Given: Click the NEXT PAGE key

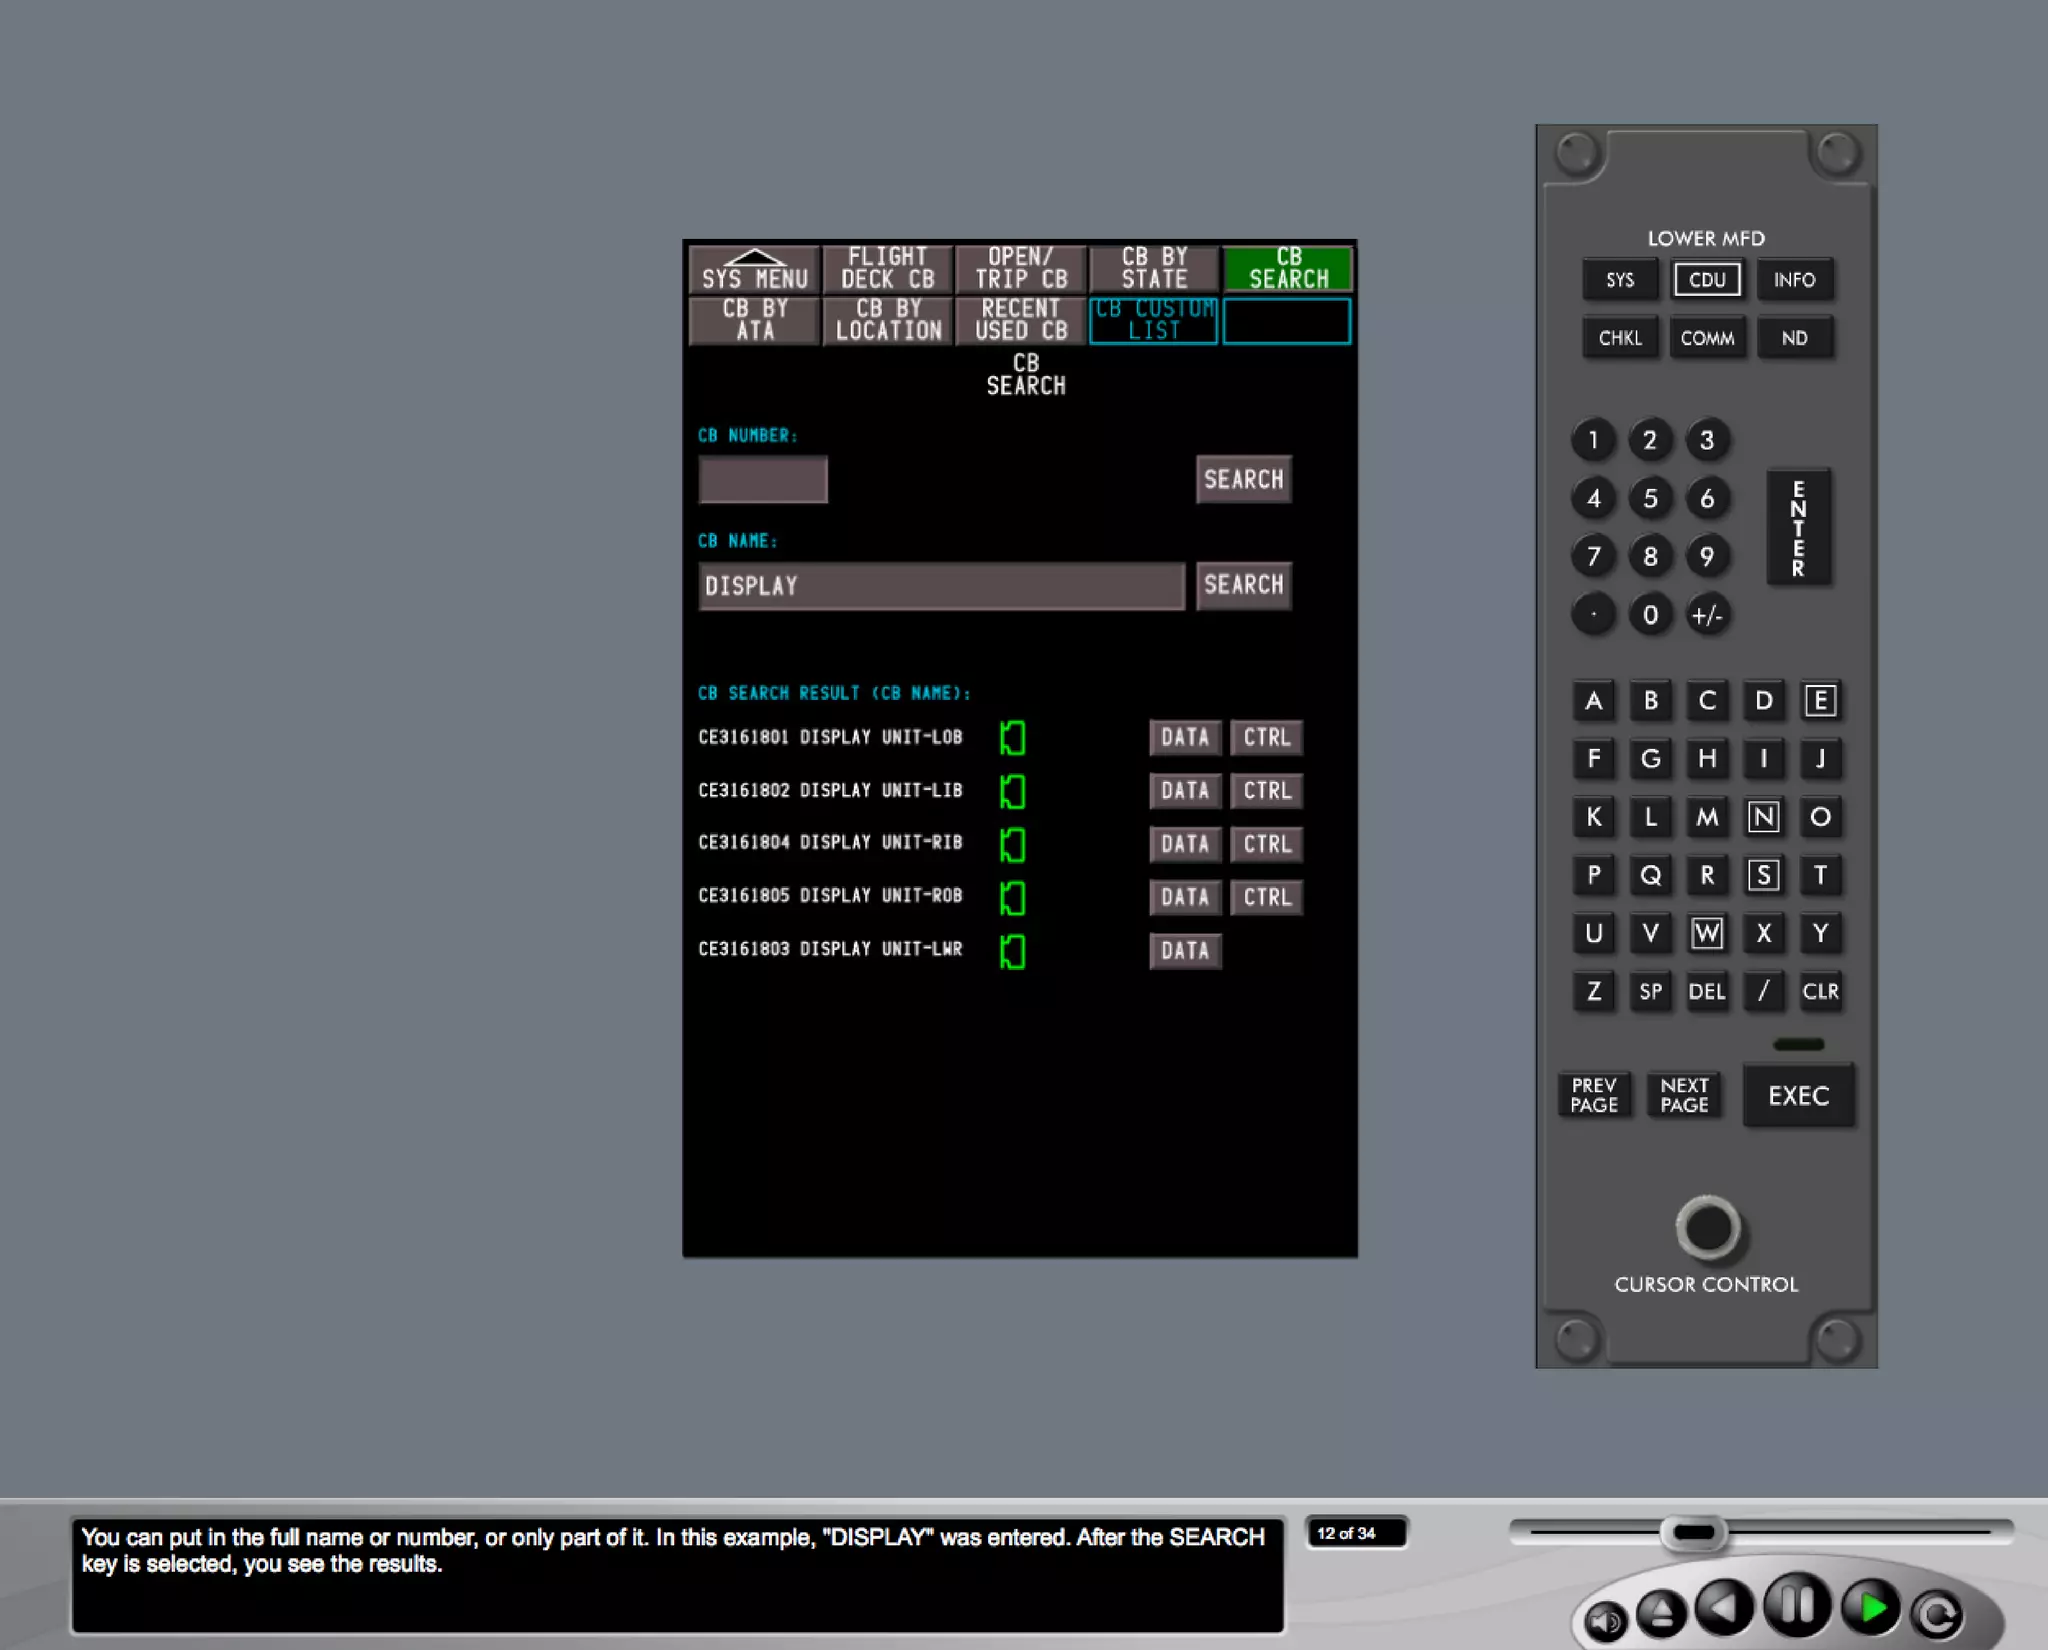Looking at the screenshot, I should click(x=1684, y=1095).
